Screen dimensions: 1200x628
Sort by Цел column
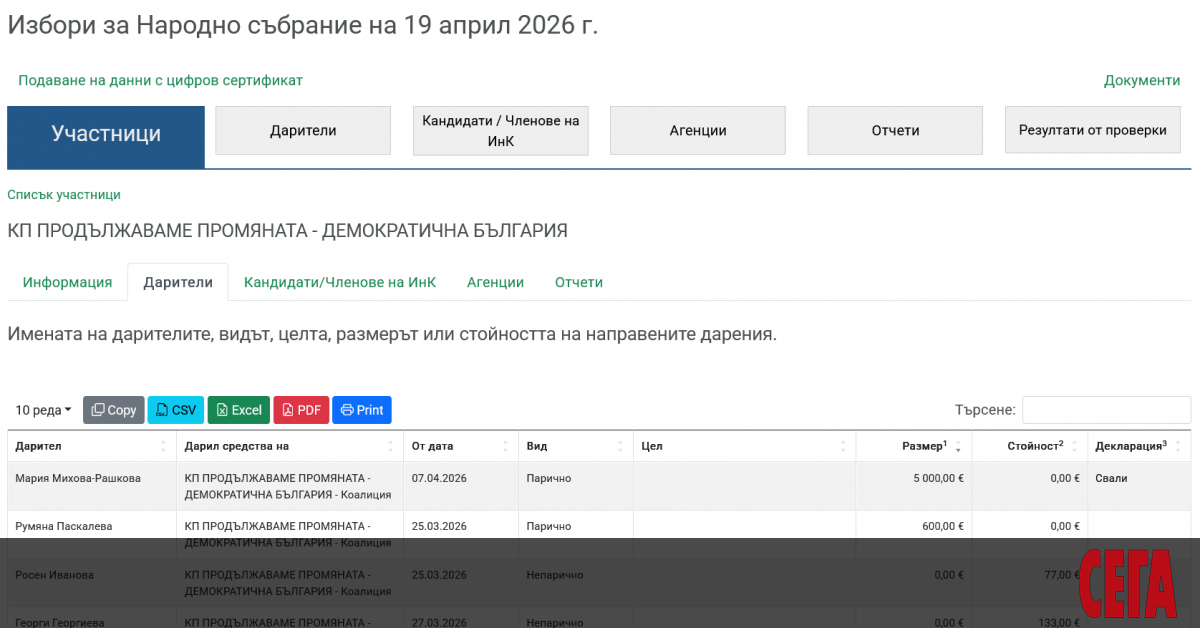(744, 446)
